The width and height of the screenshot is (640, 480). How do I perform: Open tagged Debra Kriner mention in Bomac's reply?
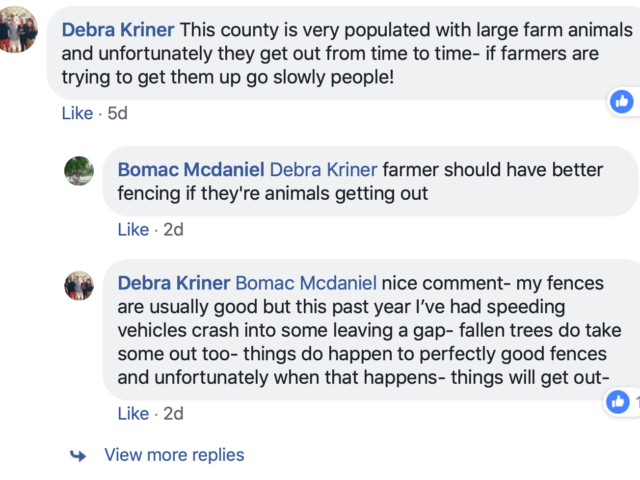pos(323,169)
